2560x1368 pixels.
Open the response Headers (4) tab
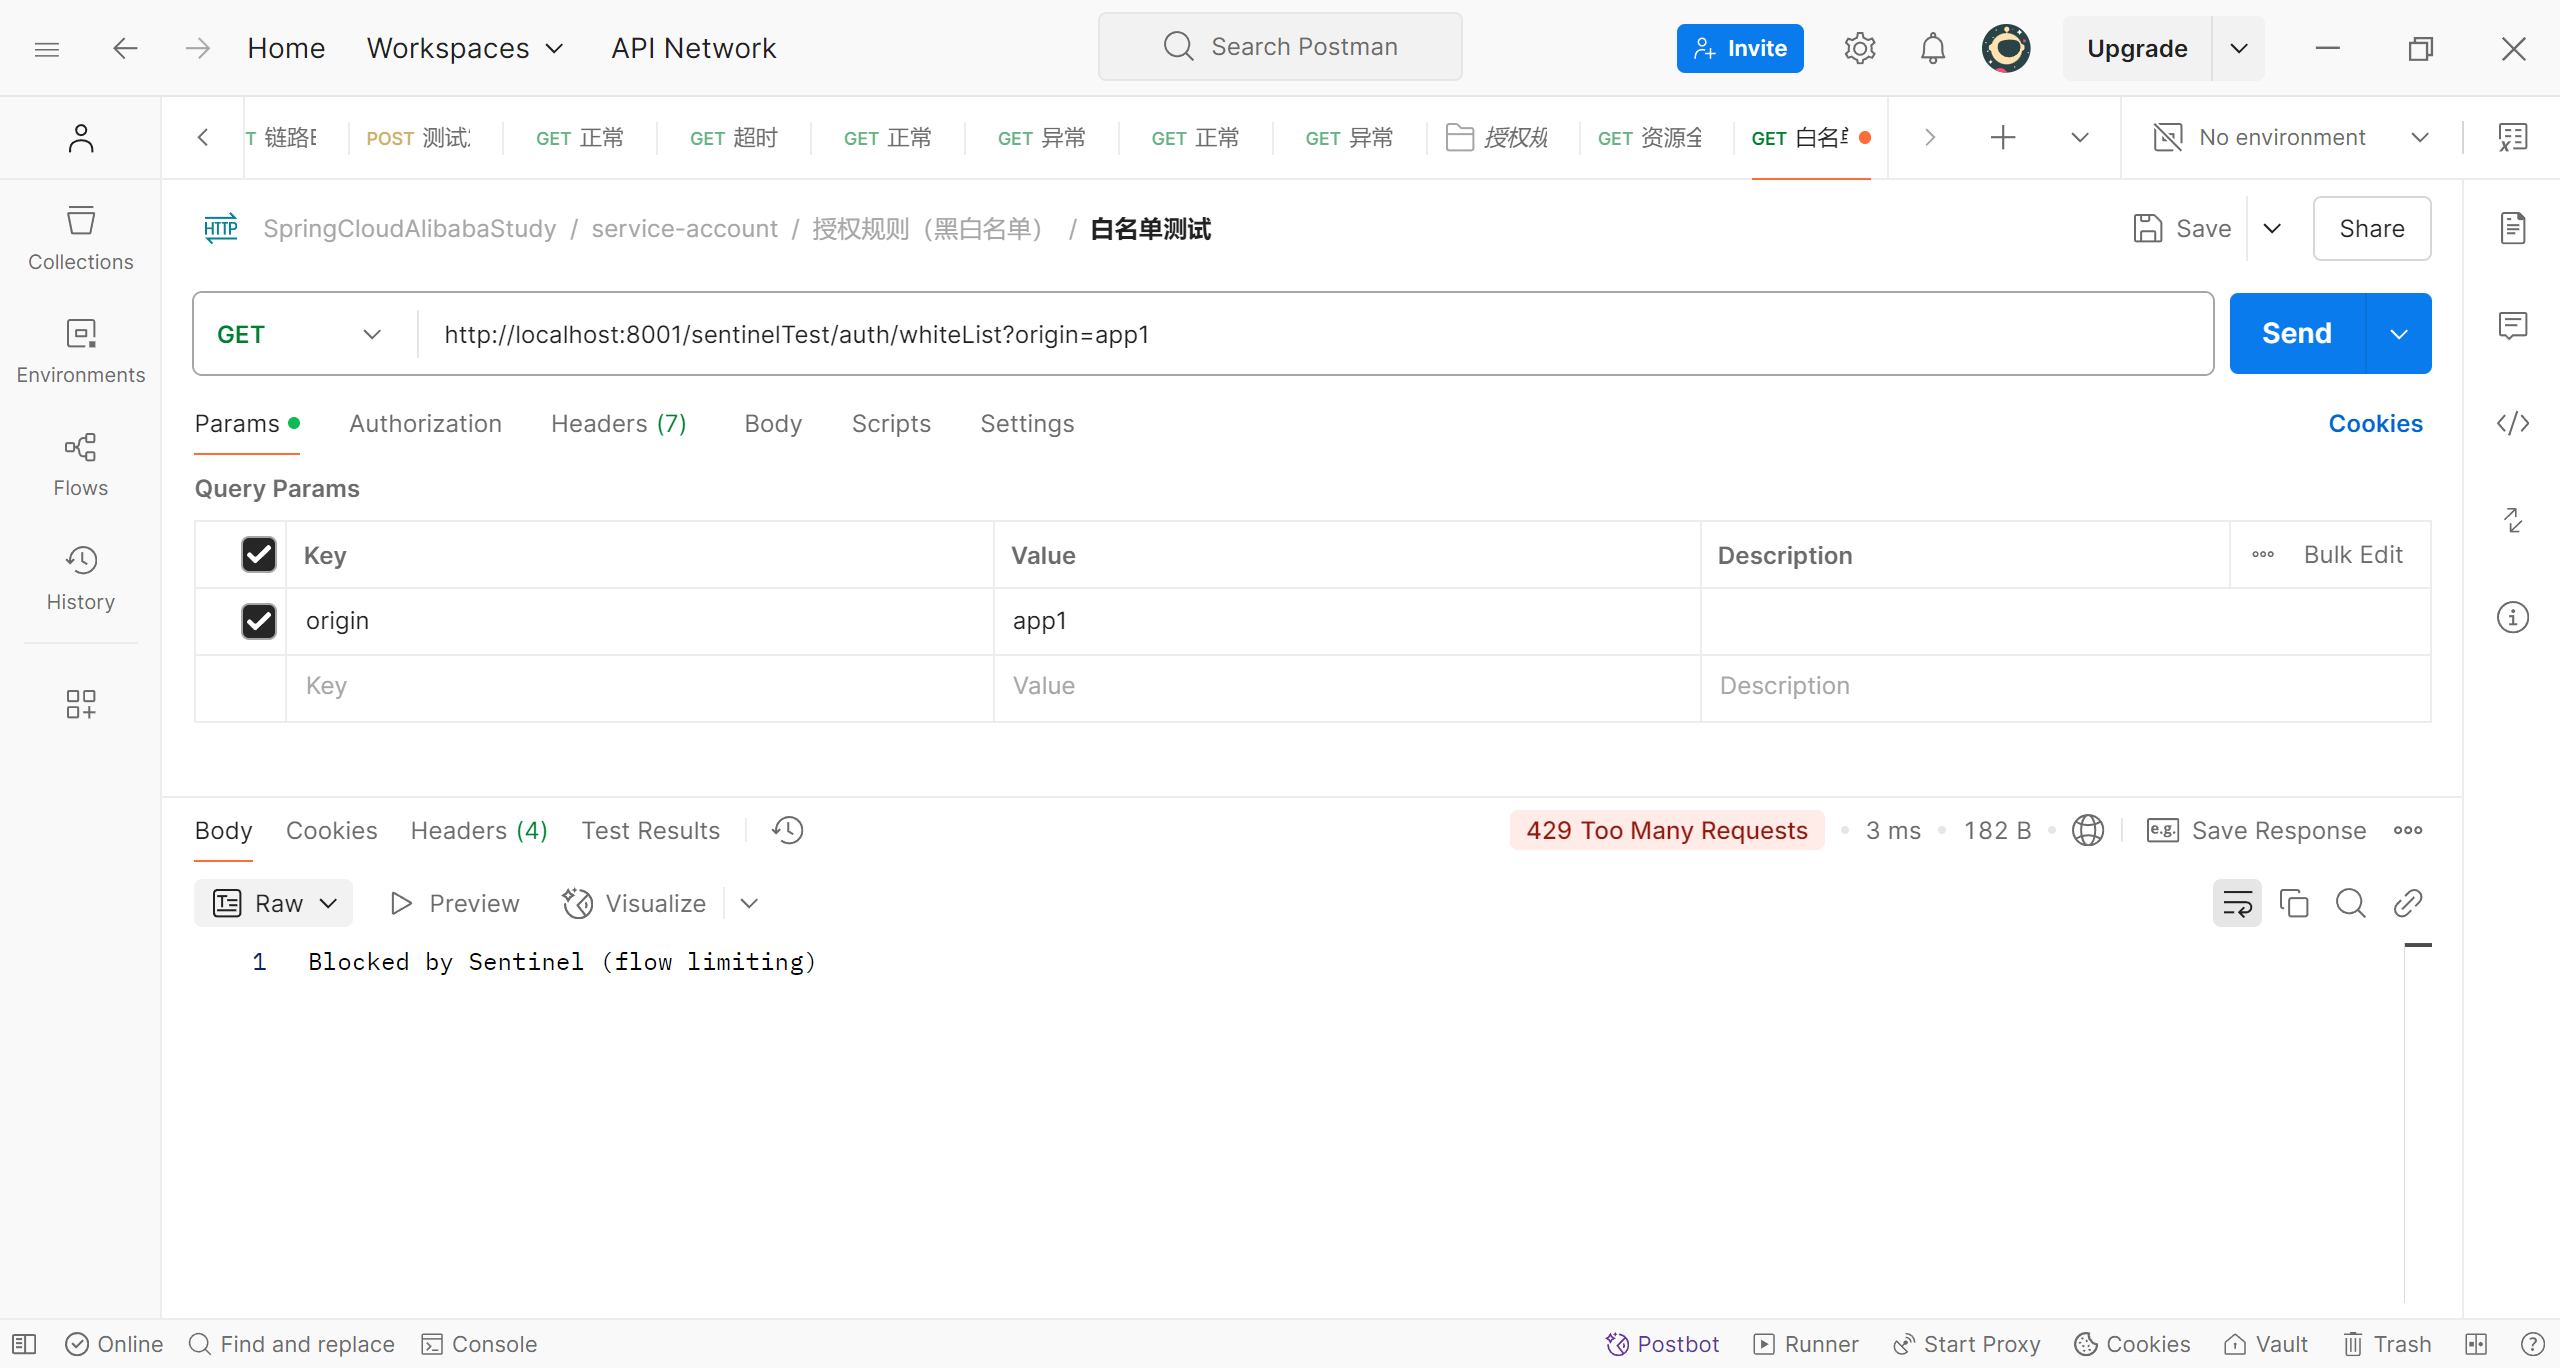(x=479, y=831)
